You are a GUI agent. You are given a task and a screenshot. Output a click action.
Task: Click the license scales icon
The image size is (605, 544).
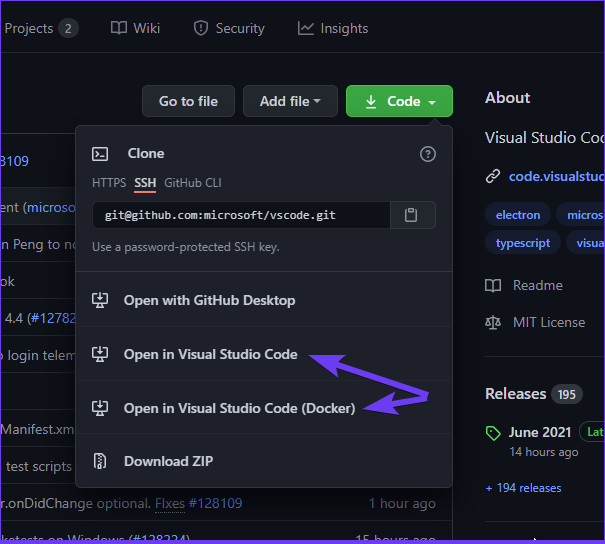coord(493,322)
